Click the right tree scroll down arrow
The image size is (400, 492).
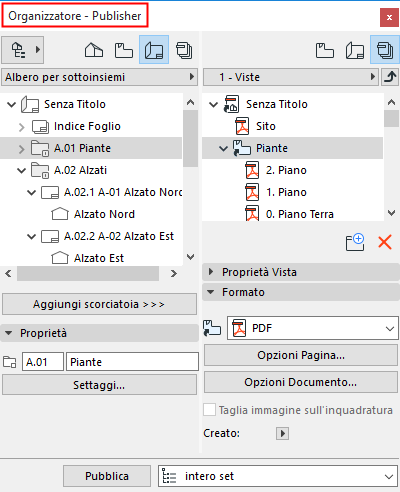point(392,212)
